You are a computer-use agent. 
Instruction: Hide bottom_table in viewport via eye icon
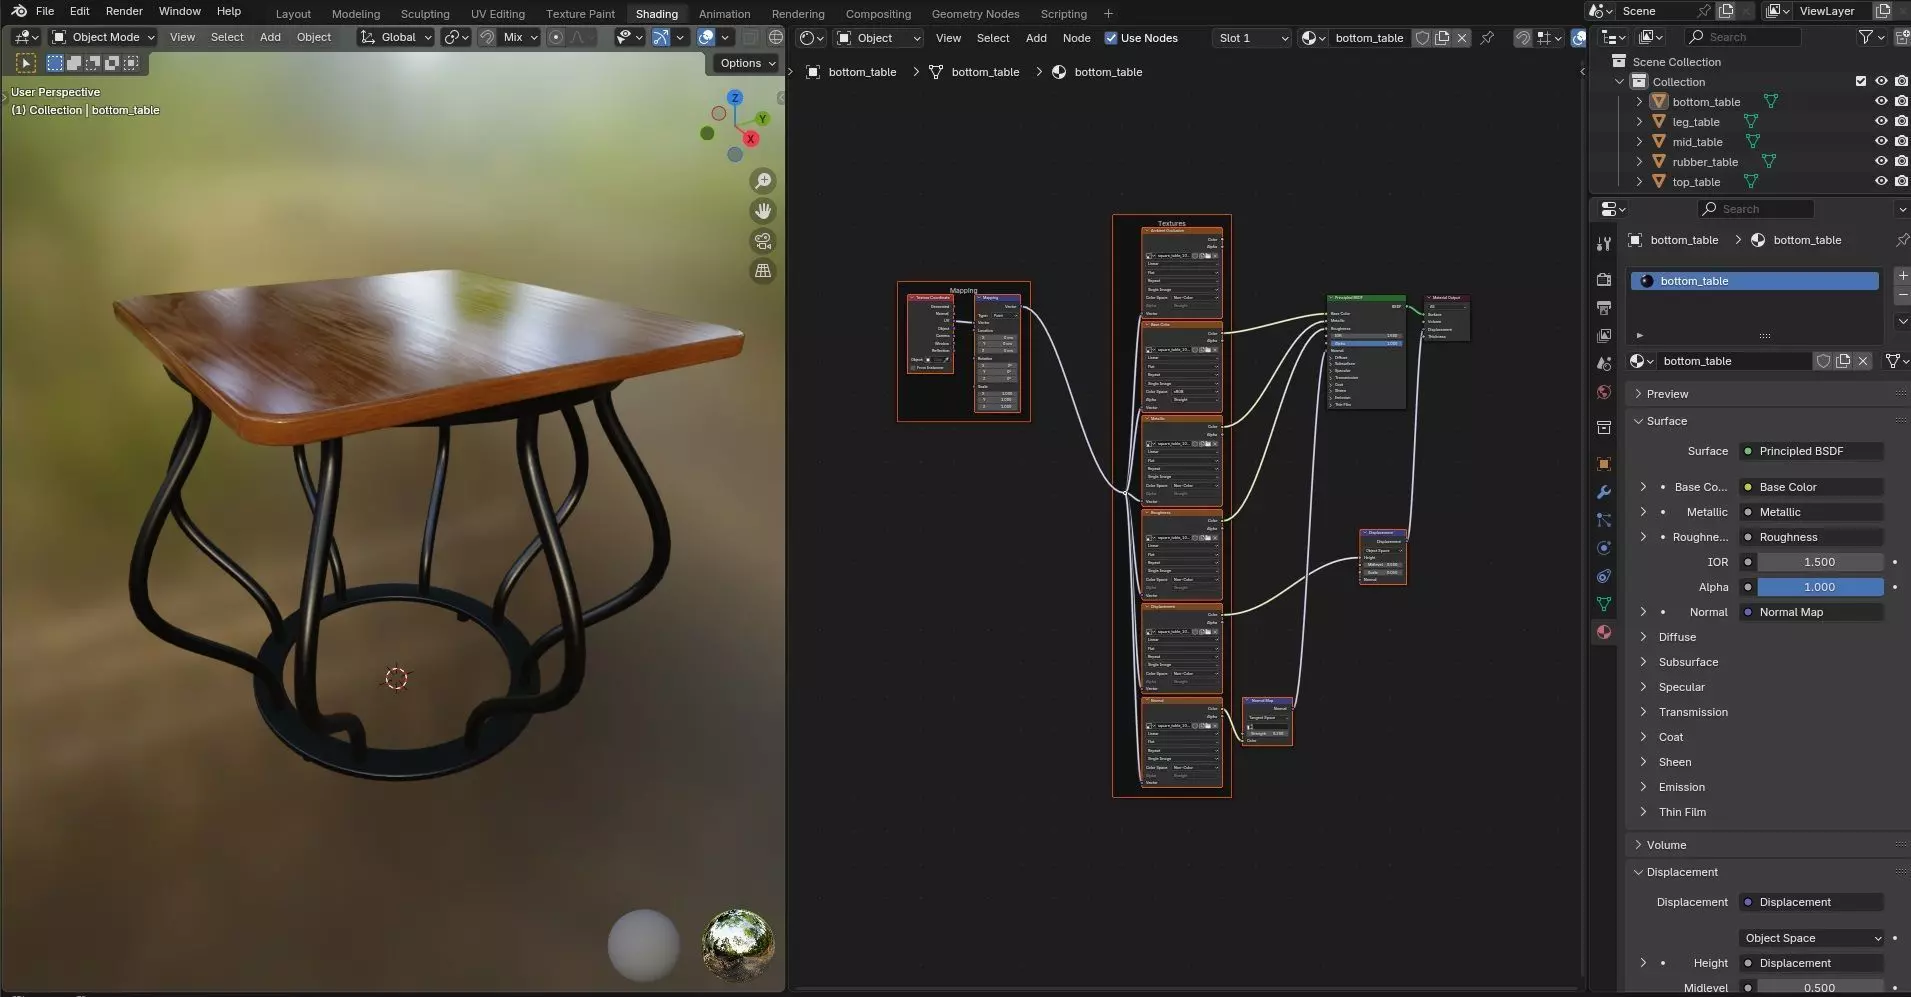tap(1881, 101)
